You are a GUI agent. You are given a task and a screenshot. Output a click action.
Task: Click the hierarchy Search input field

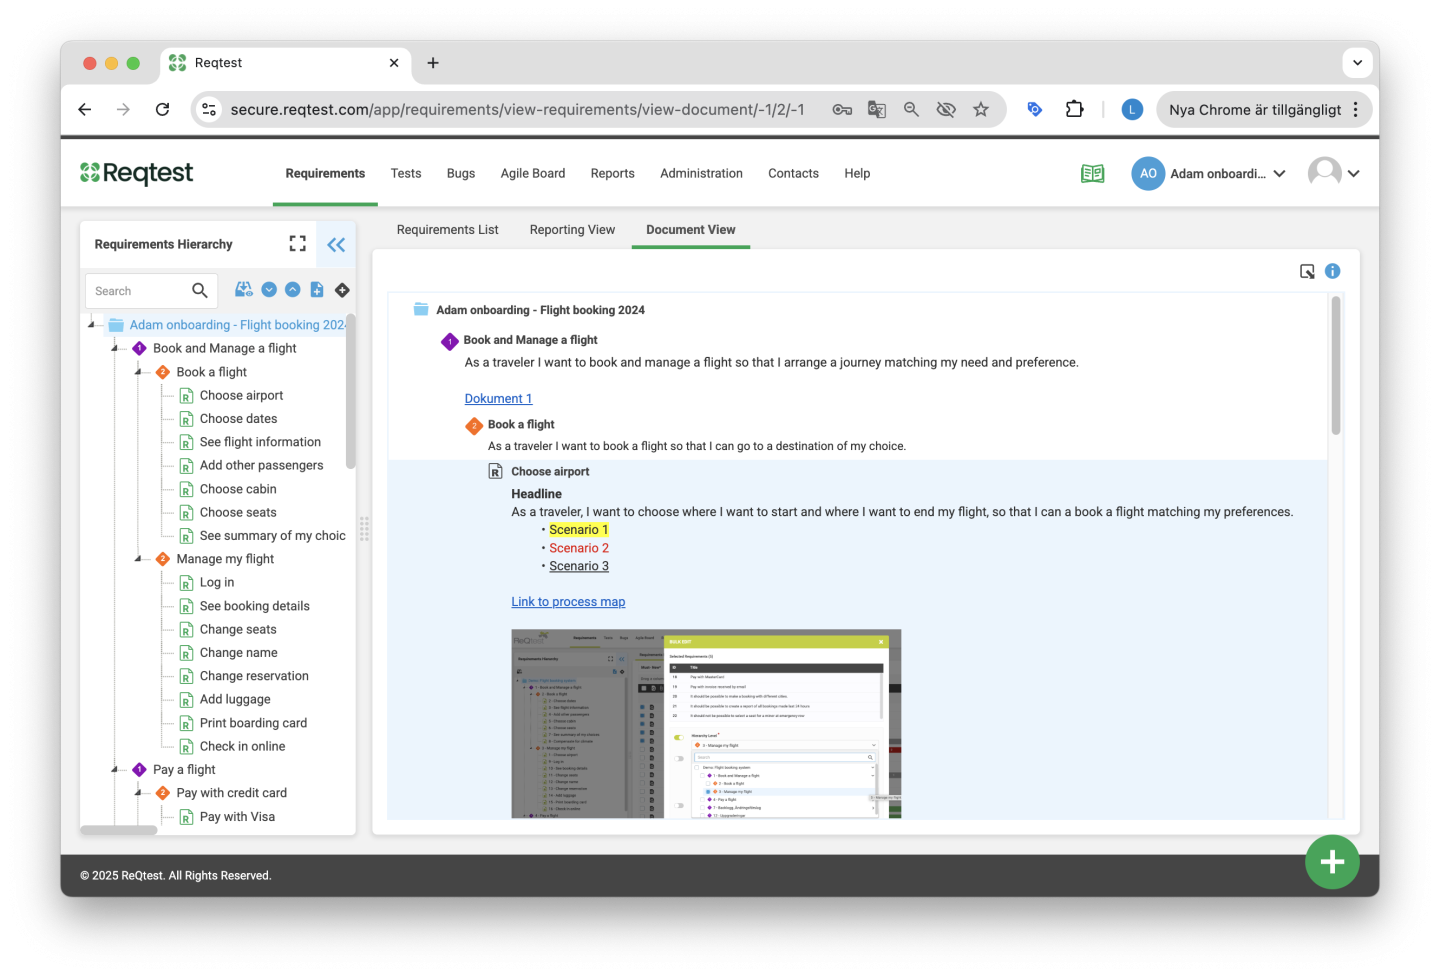pyautogui.click(x=138, y=291)
